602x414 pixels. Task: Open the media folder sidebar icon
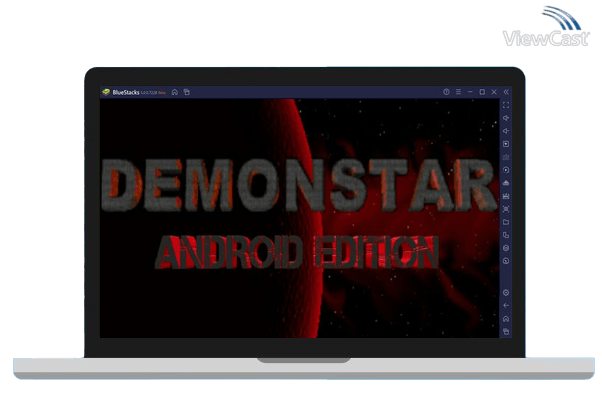[506, 222]
